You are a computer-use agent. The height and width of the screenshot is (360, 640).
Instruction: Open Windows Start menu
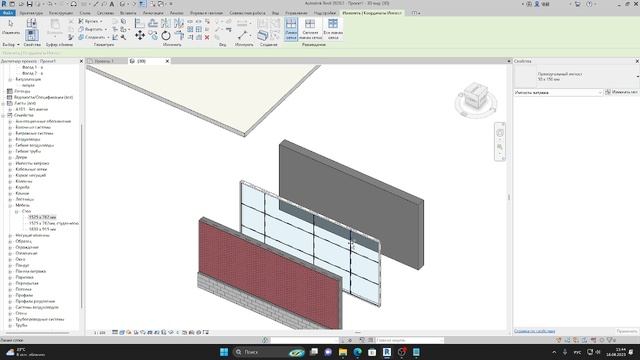coord(224,352)
